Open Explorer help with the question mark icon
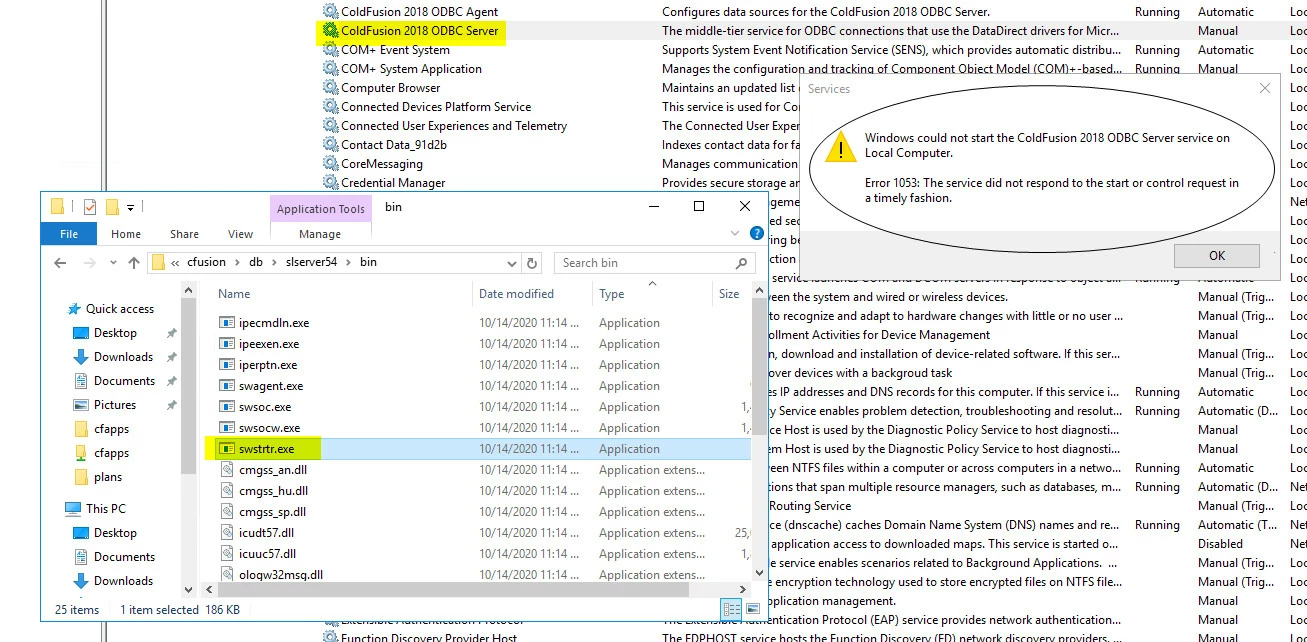The image size is (1307, 642). point(757,233)
